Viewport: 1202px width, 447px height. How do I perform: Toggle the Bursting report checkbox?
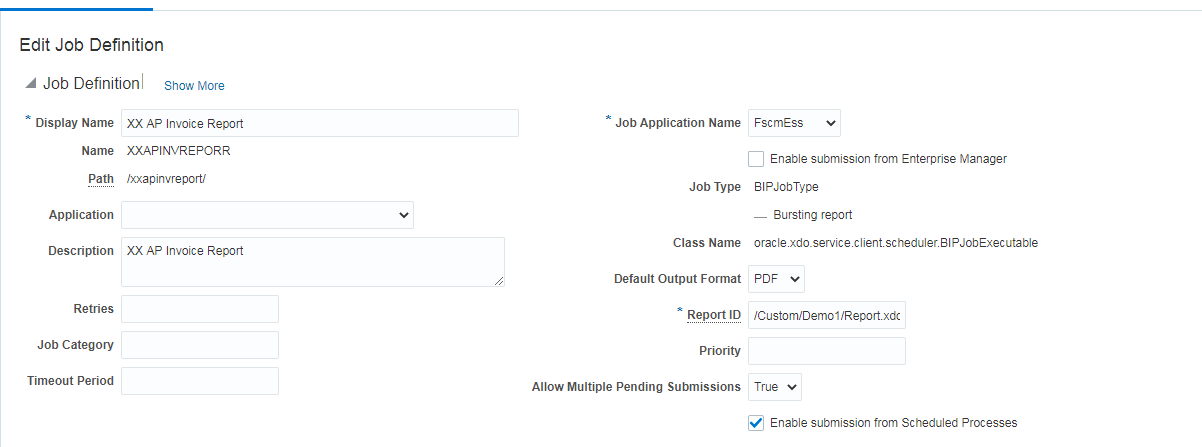click(x=760, y=216)
